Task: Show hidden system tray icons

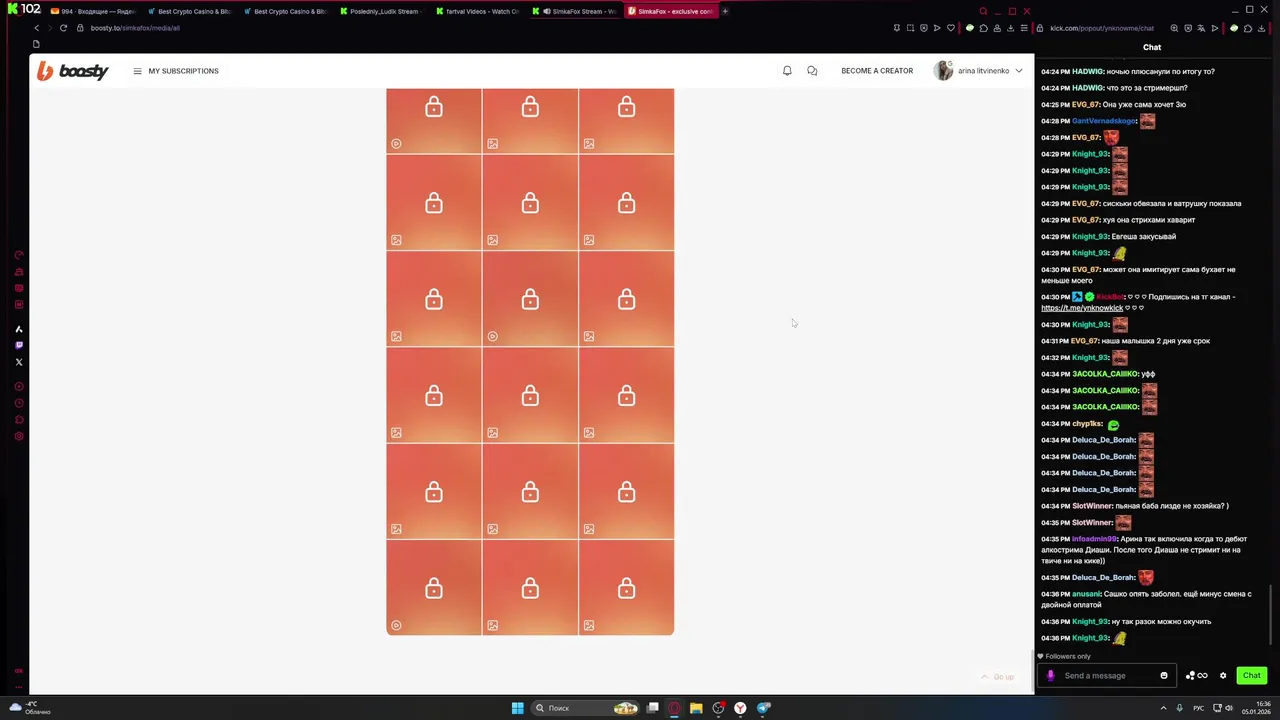Action: 1165,708
